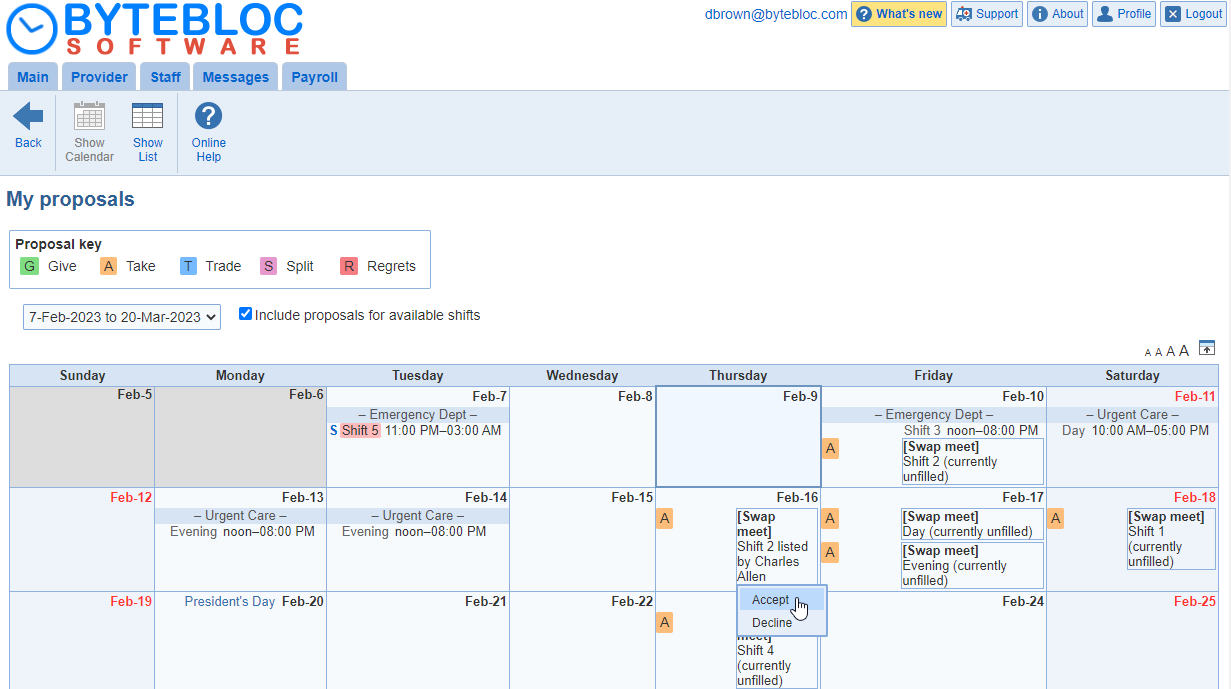
Task: Click the ByteBloc Software clock logo
Action: tap(32, 29)
